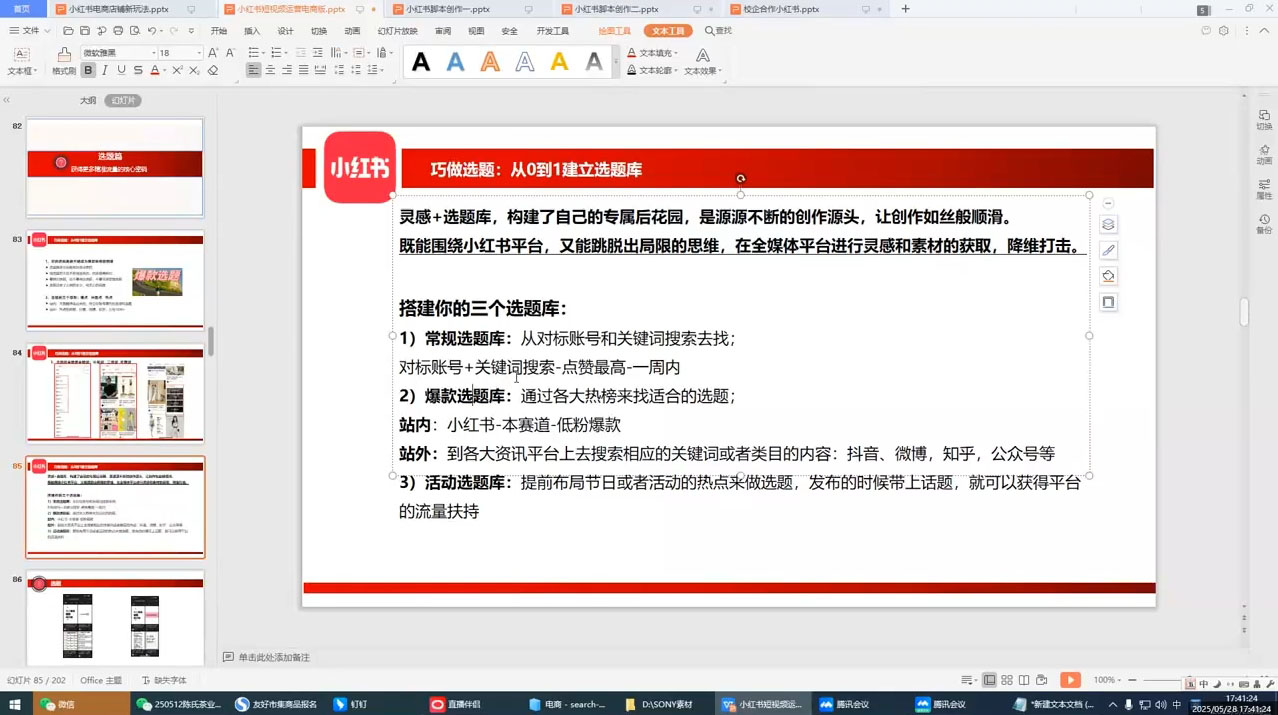The image size is (1278, 715).
Task: Switch to the 插入 (Insert) ribbon tab
Action: (x=253, y=30)
